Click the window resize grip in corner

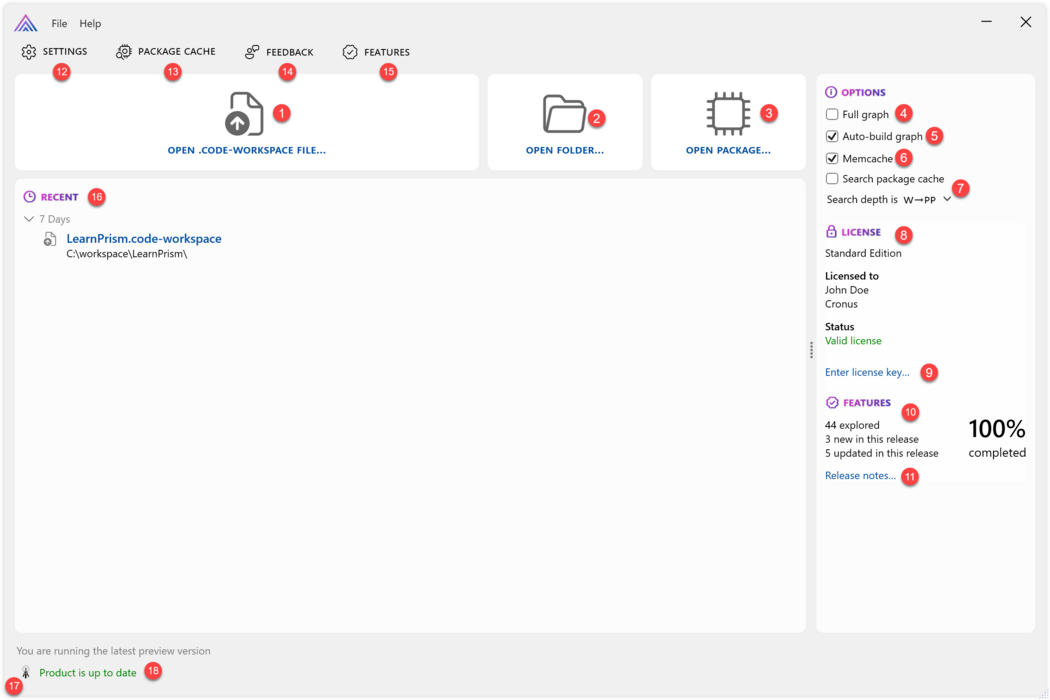coord(1043,693)
